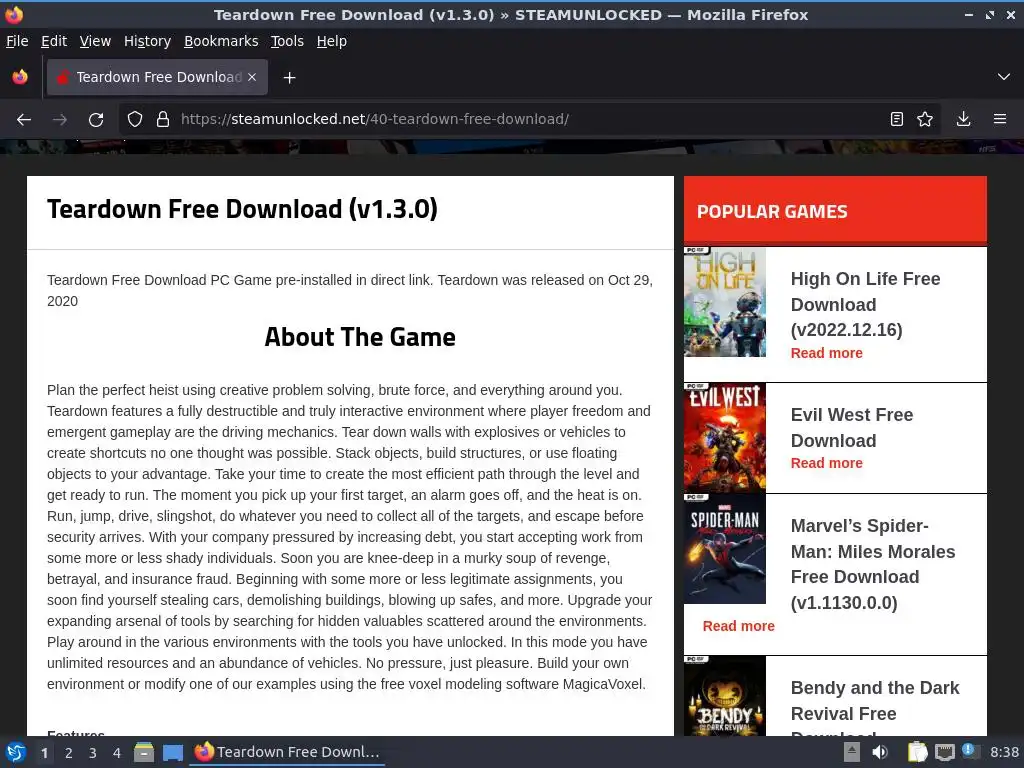Click the forward navigation arrow
Viewport: 1024px width, 768px height.
click(60, 120)
